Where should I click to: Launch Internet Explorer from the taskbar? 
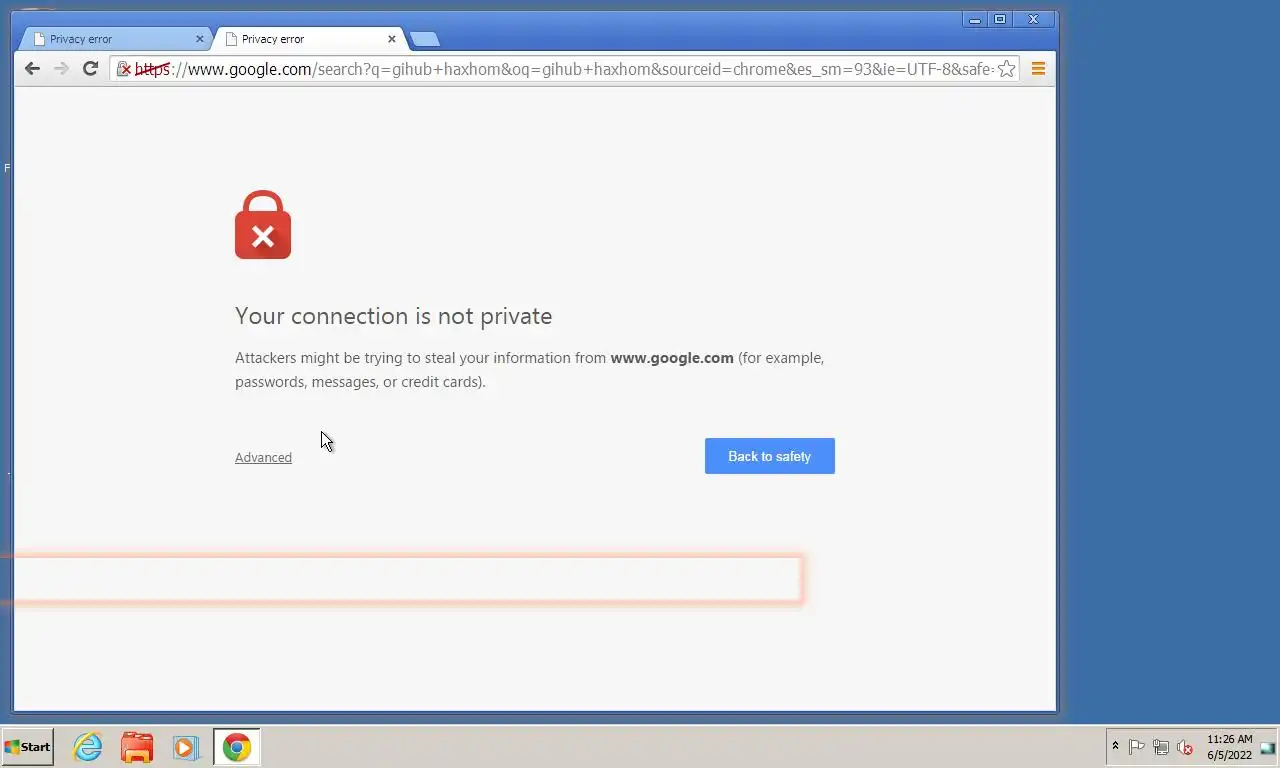click(88, 747)
